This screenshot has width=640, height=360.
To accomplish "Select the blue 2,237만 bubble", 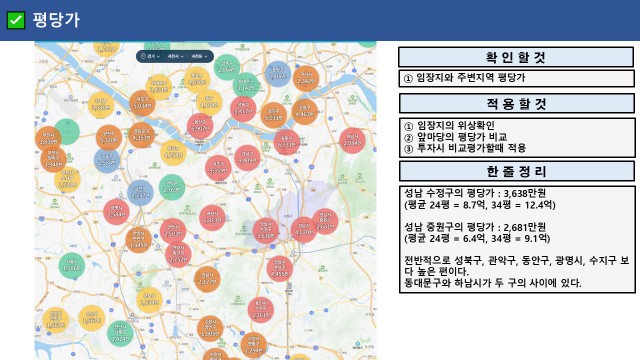I will click(x=140, y=193).
